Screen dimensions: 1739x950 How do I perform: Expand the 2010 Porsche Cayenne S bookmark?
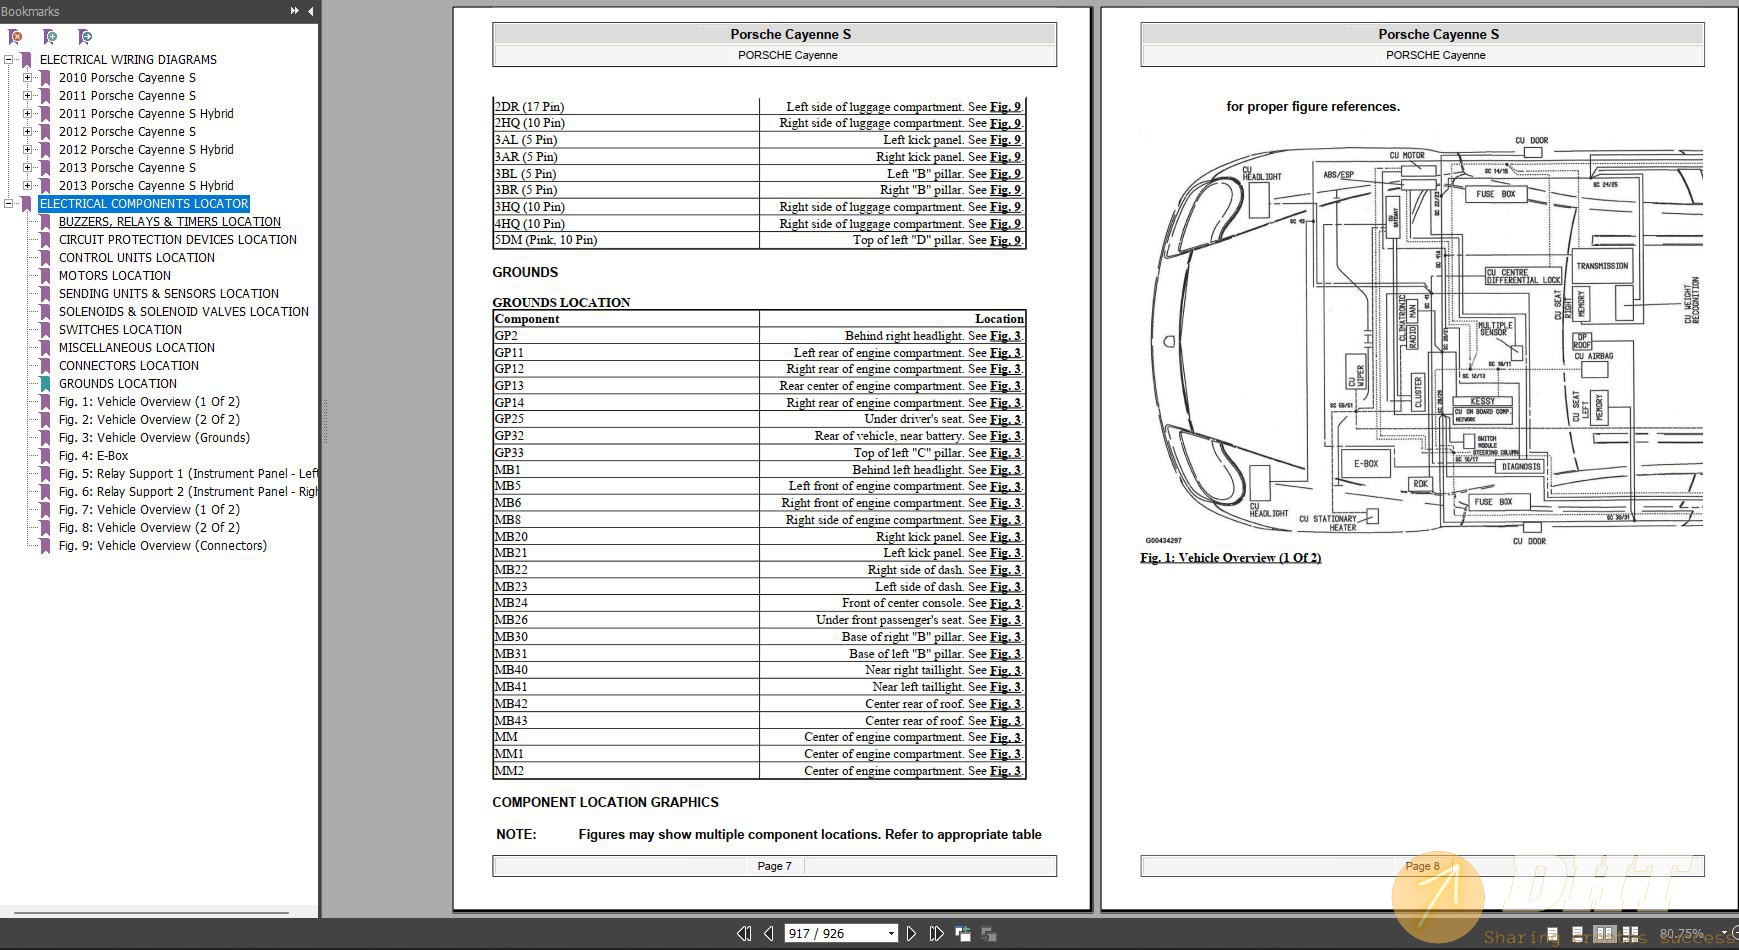click(28, 78)
